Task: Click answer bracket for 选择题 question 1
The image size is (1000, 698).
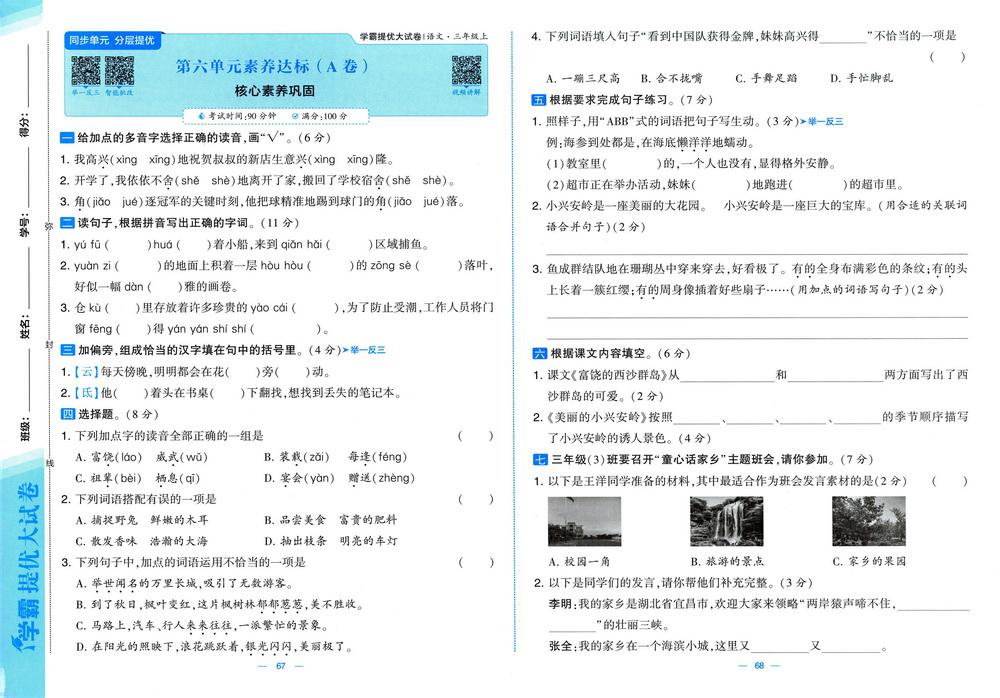Action: (x=475, y=435)
